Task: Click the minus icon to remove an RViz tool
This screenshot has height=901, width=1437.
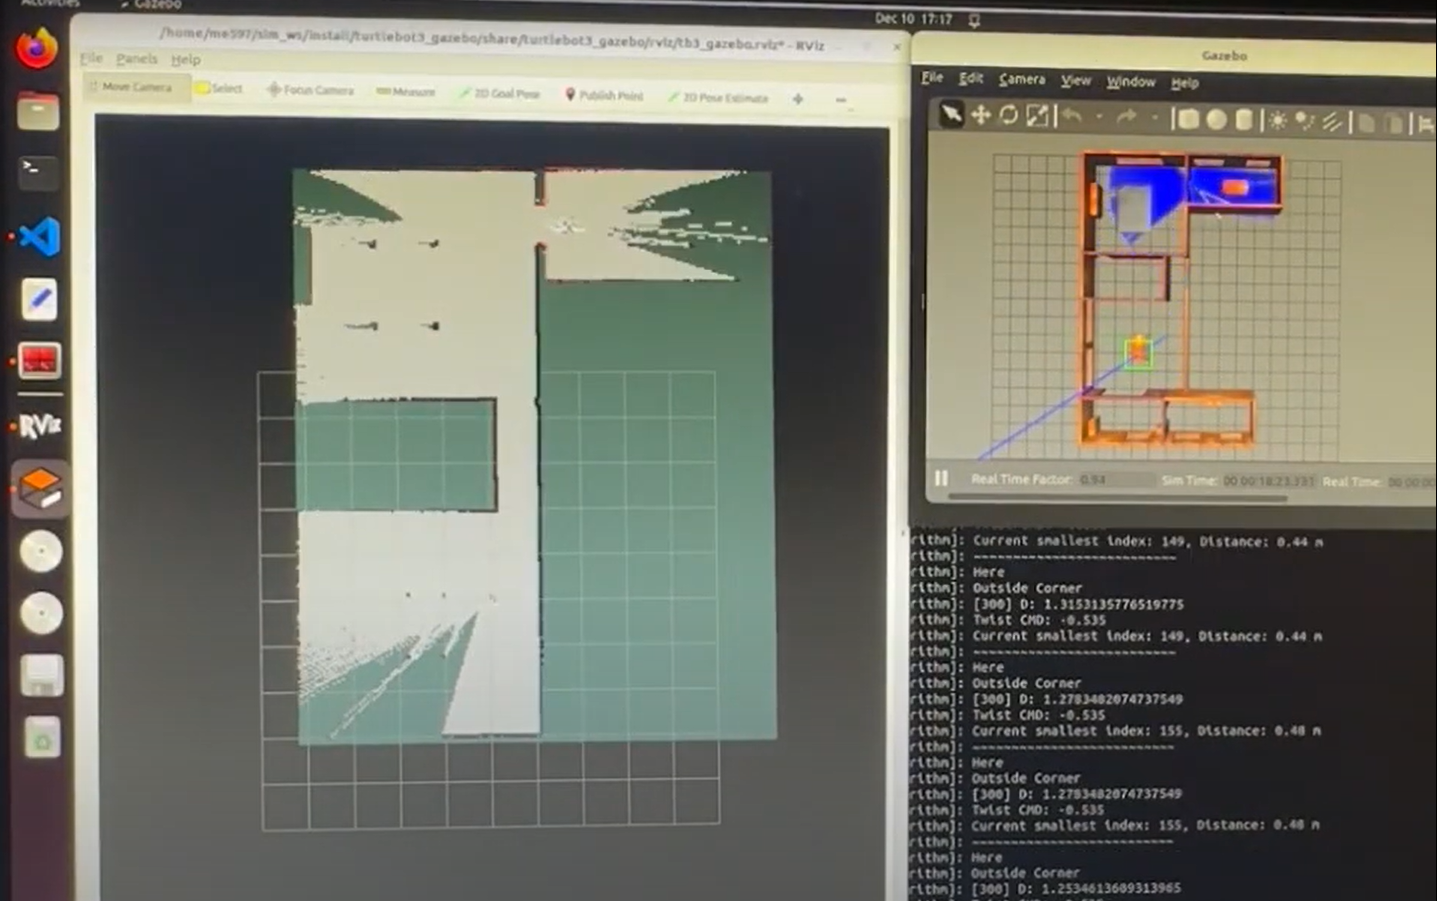Action: click(x=840, y=99)
